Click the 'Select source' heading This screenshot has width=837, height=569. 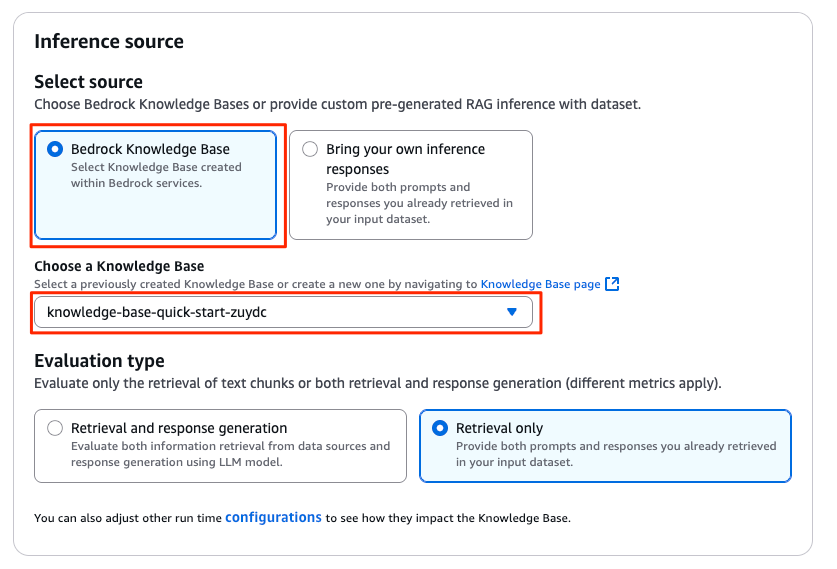pyautogui.click(x=89, y=82)
